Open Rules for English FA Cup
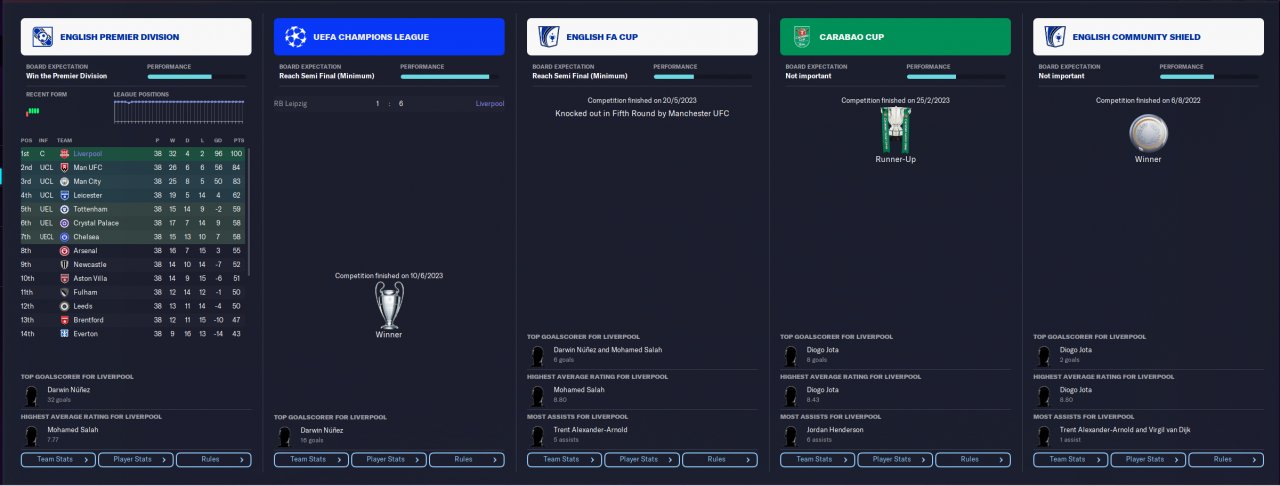The height and width of the screenshot is (486, 1280). pyautogui.click(x=719, y=460)
